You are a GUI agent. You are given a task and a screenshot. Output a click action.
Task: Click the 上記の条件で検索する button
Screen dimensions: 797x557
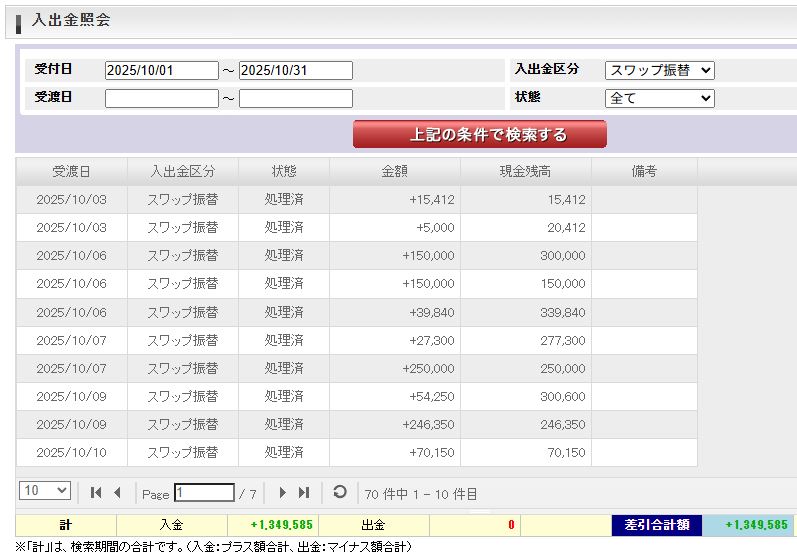click(x=479, y=135)
